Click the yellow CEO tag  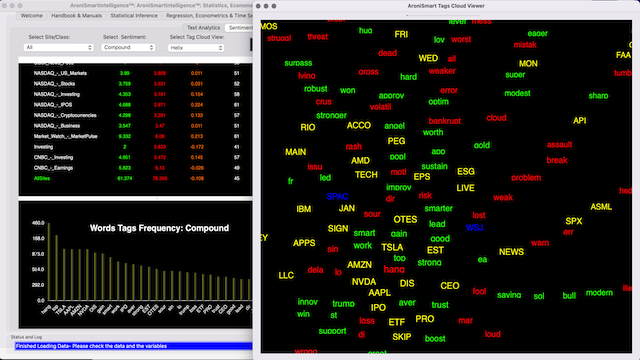450,286
